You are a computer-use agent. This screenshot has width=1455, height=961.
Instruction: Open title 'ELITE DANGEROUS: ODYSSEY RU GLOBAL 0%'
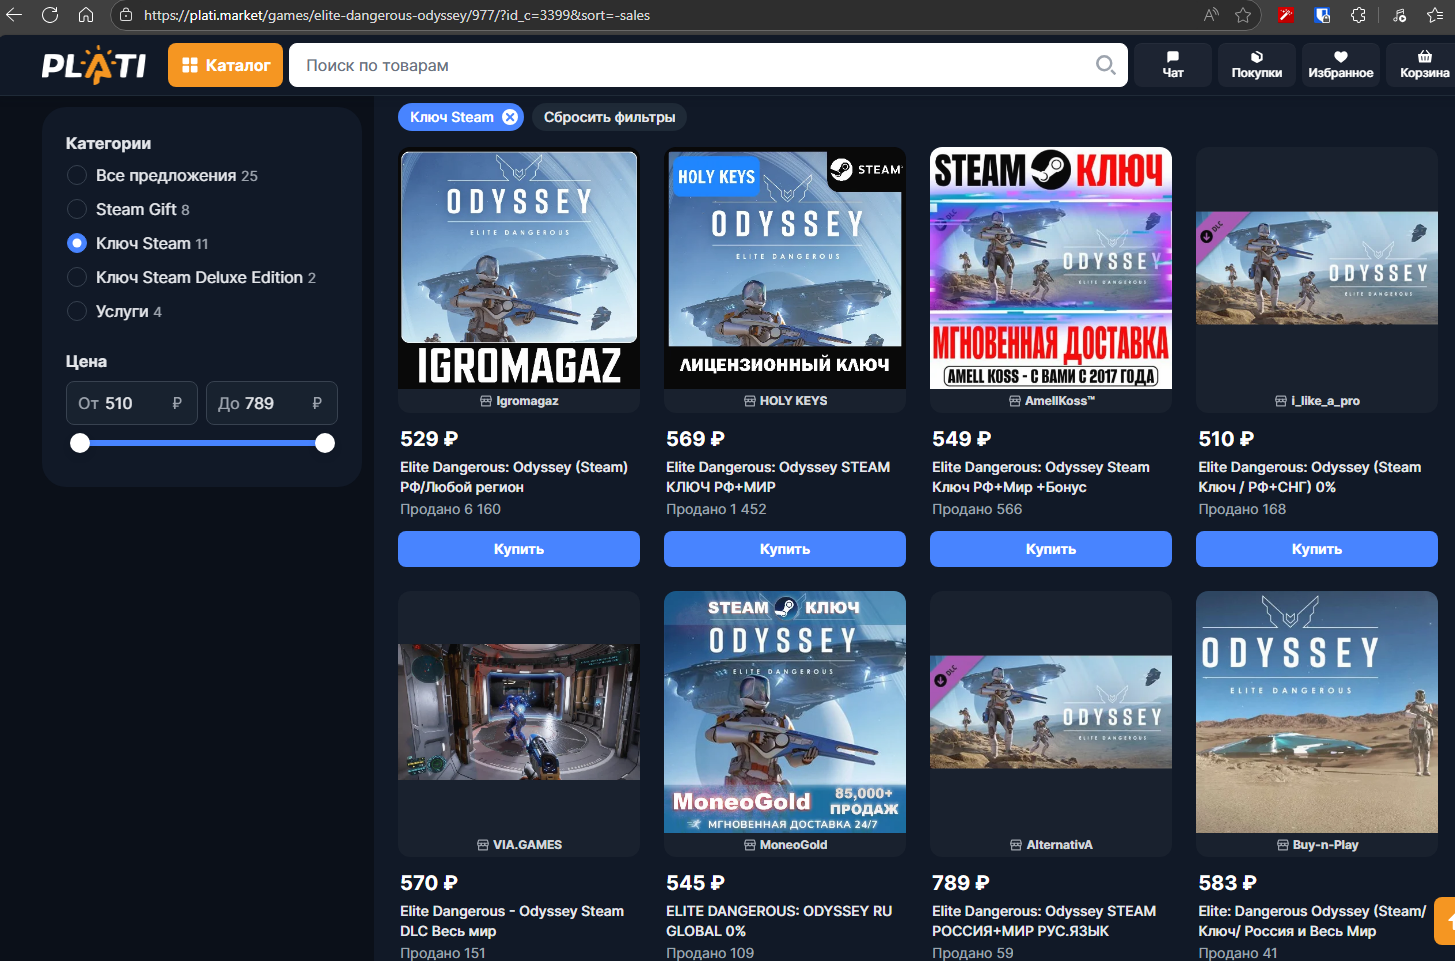pyautogui.click(x=779, y=921)
